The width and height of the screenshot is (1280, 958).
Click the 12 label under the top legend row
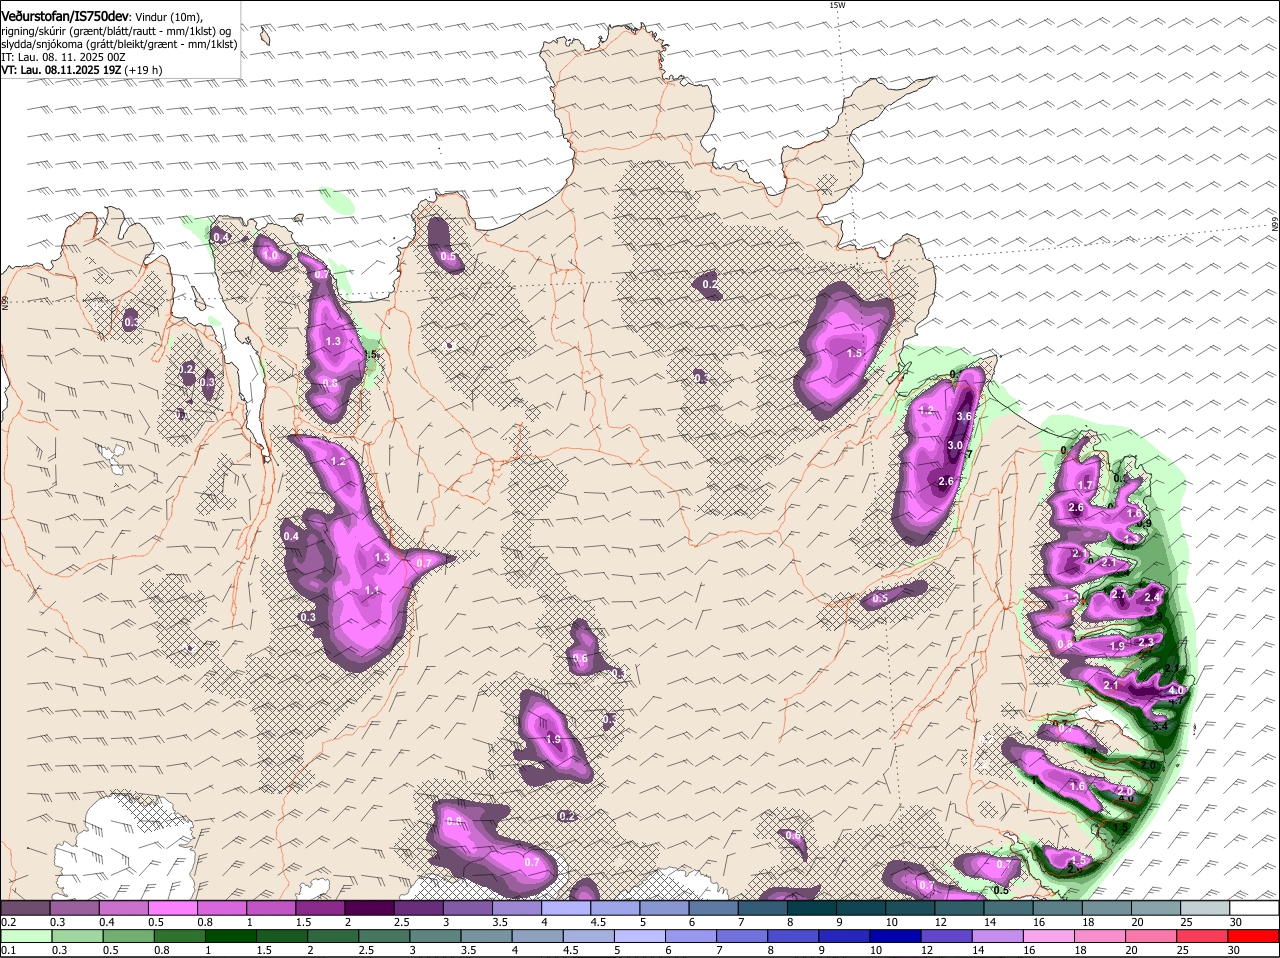point(939,922)
